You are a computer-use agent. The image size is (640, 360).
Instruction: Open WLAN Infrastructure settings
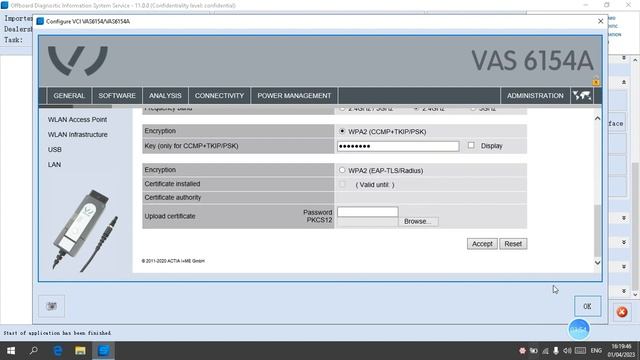click(78, 135)
